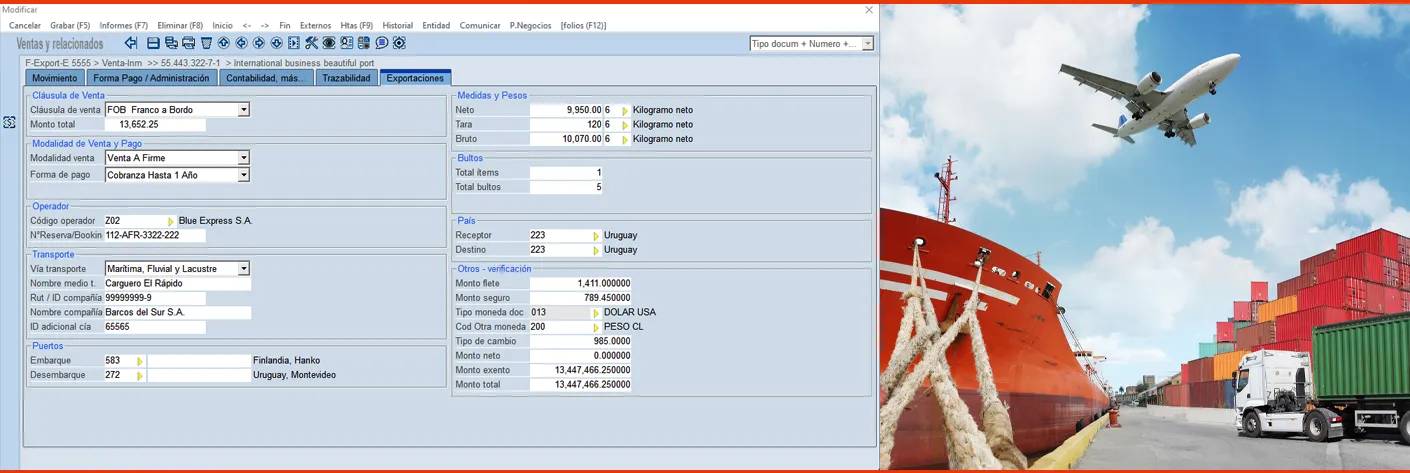1410x473 pixels.
Task: Click lookup arrow next to Código operador
Action: (171, 221)
